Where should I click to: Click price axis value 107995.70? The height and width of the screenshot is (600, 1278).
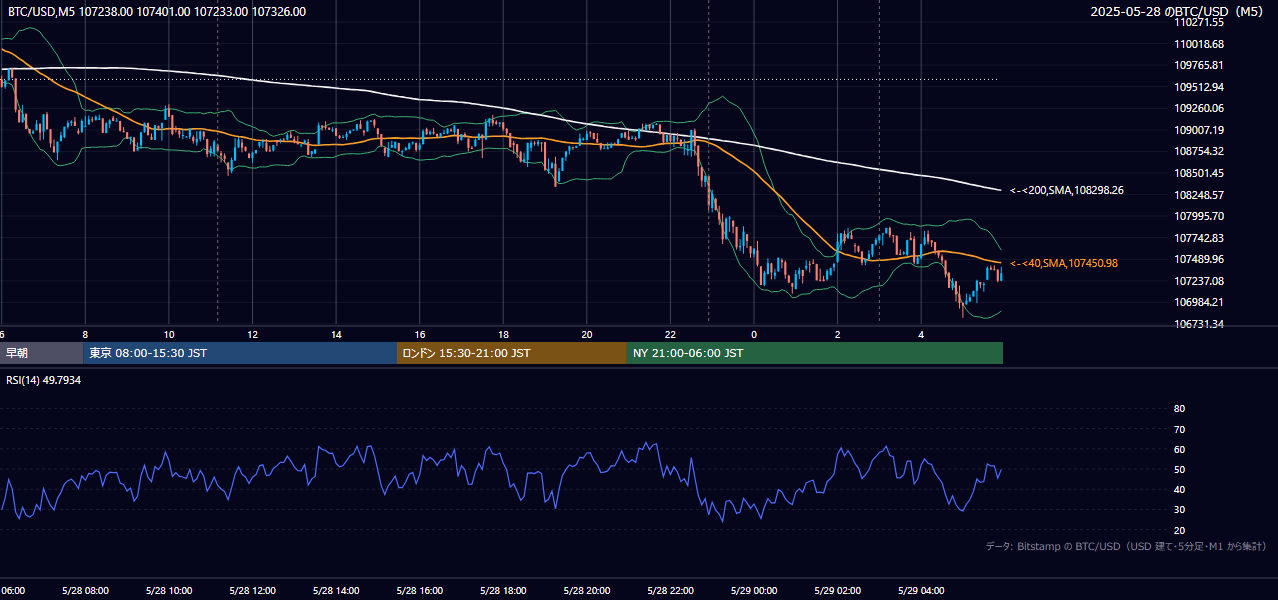click(x=1201, y=216)
